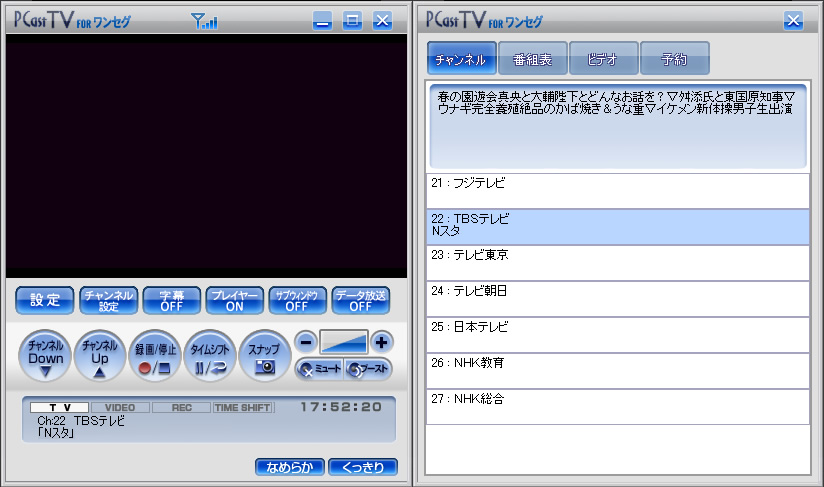
Task: Toggle subtitles (字幕 OFF)
Action: coord(172,300)
